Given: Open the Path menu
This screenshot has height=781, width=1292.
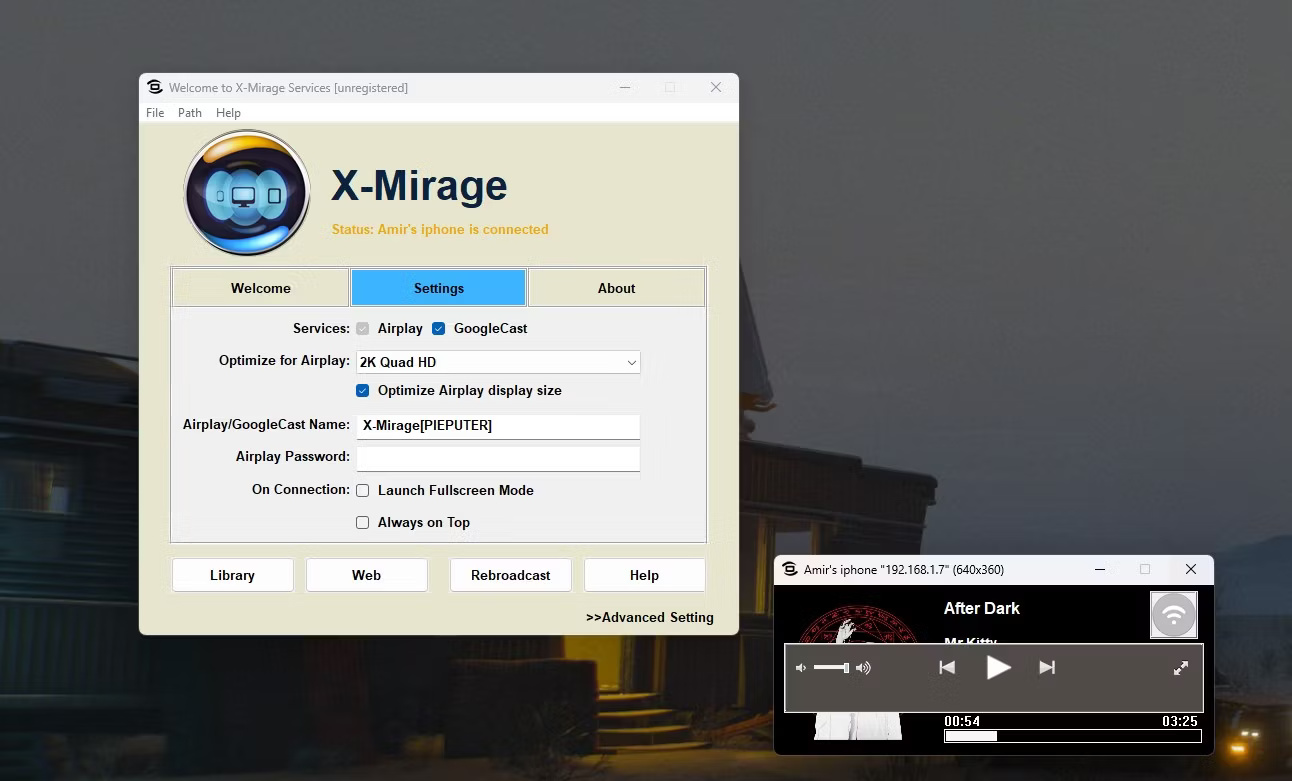Looking at the screenshot, I should [x=189, y=112].
